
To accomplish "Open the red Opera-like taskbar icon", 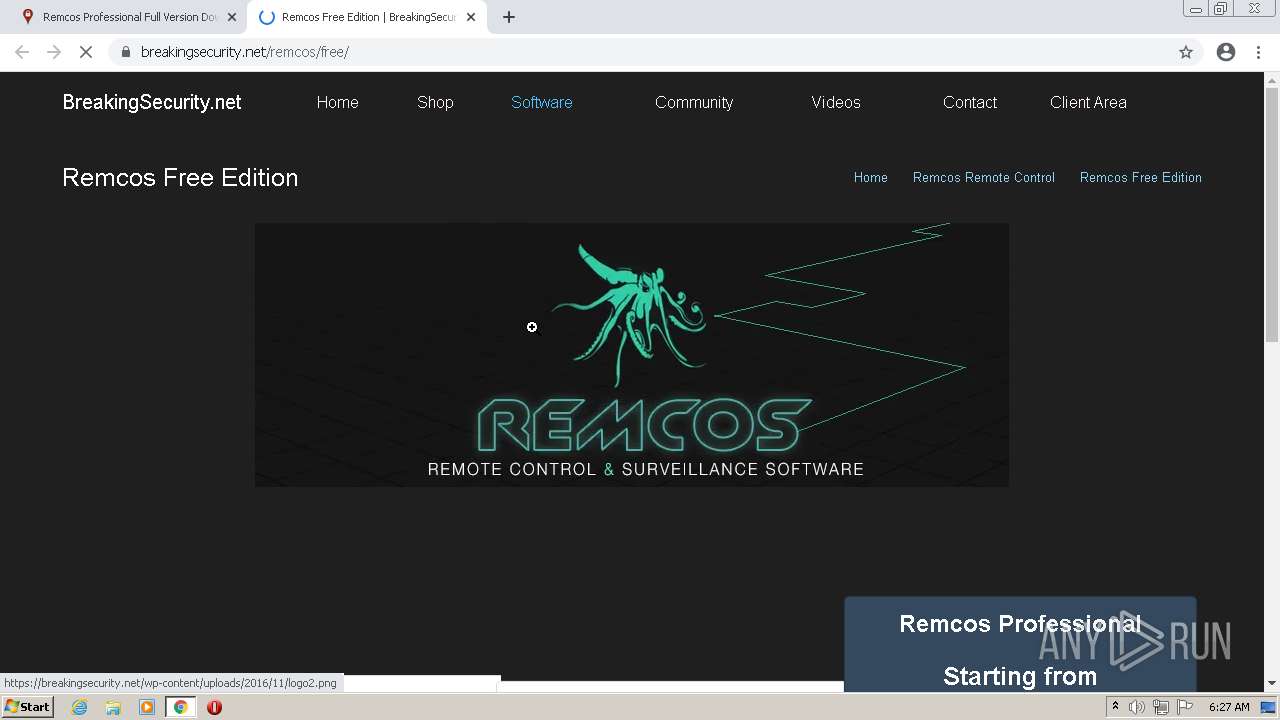I will (214, 707).
